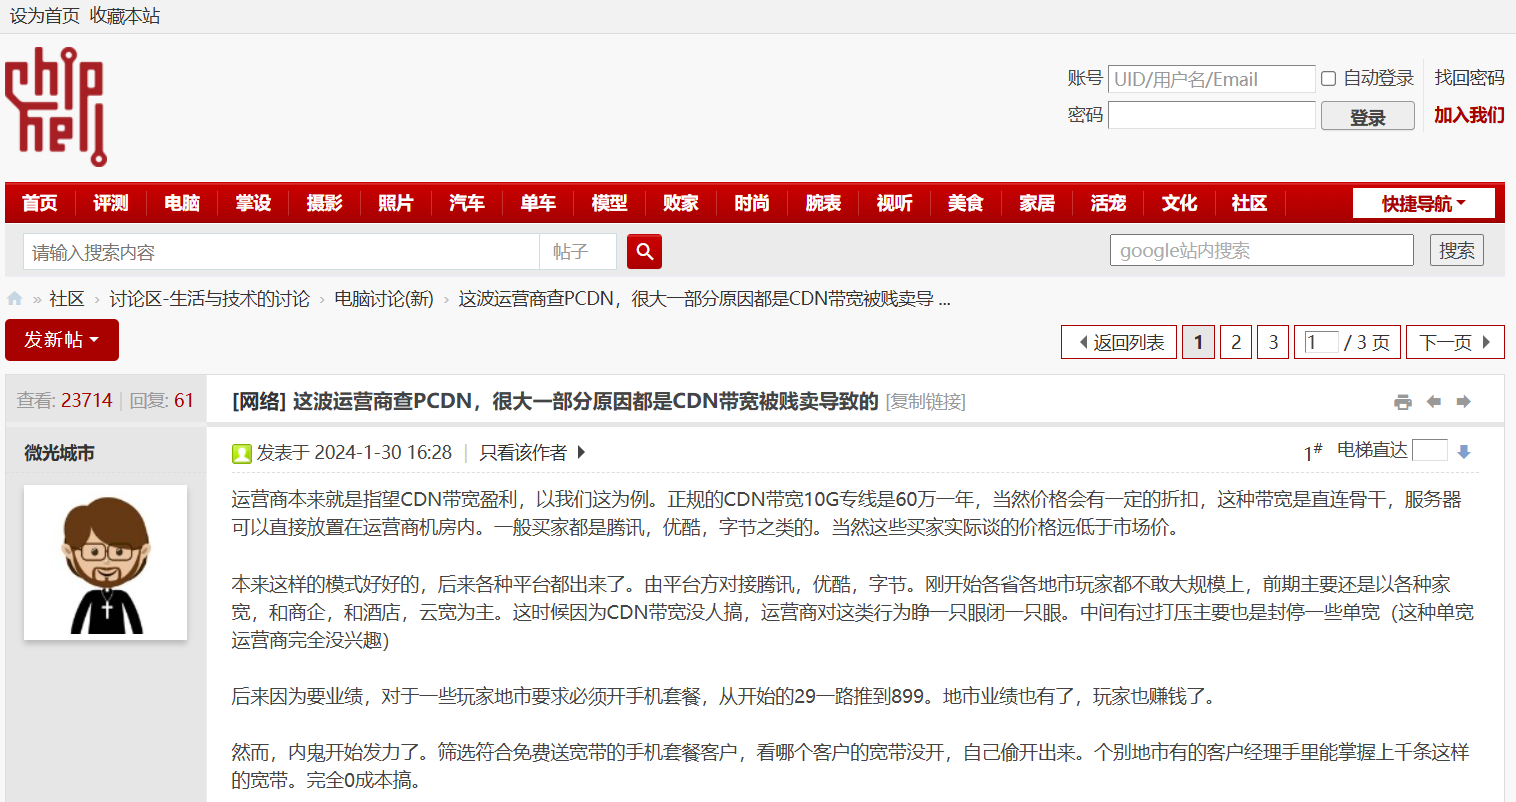The image size is (1516, 802).
Task: Click the 查看: 23714 view count text
Action: [64, 400]
